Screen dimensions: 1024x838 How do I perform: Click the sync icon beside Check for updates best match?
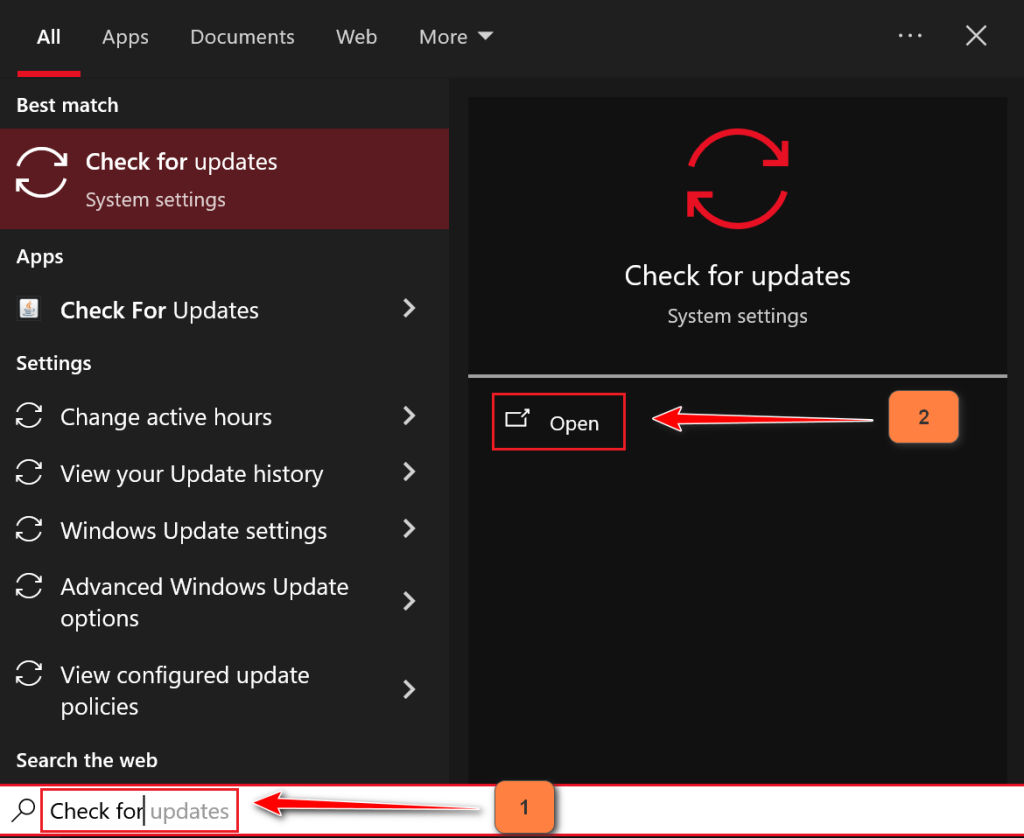pyautogui.click(x=41, y=172)
